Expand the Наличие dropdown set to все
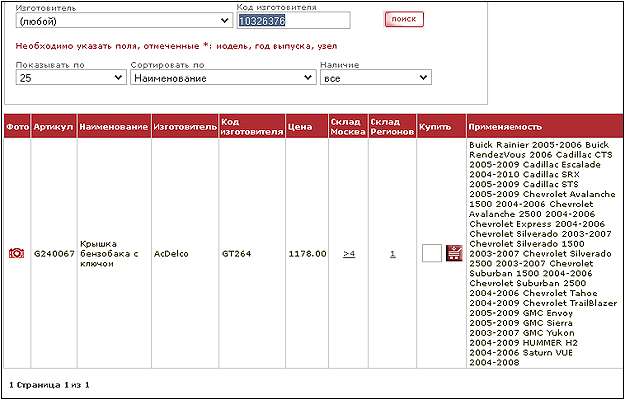 coord(374,77)
